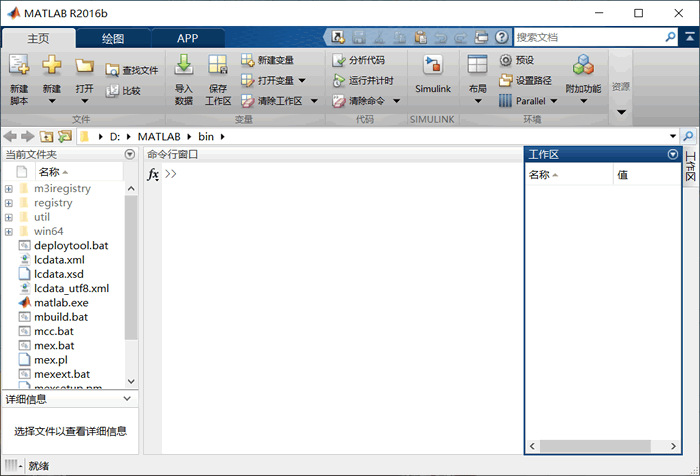Click the Back arrow in the address bar

point(10,136)
